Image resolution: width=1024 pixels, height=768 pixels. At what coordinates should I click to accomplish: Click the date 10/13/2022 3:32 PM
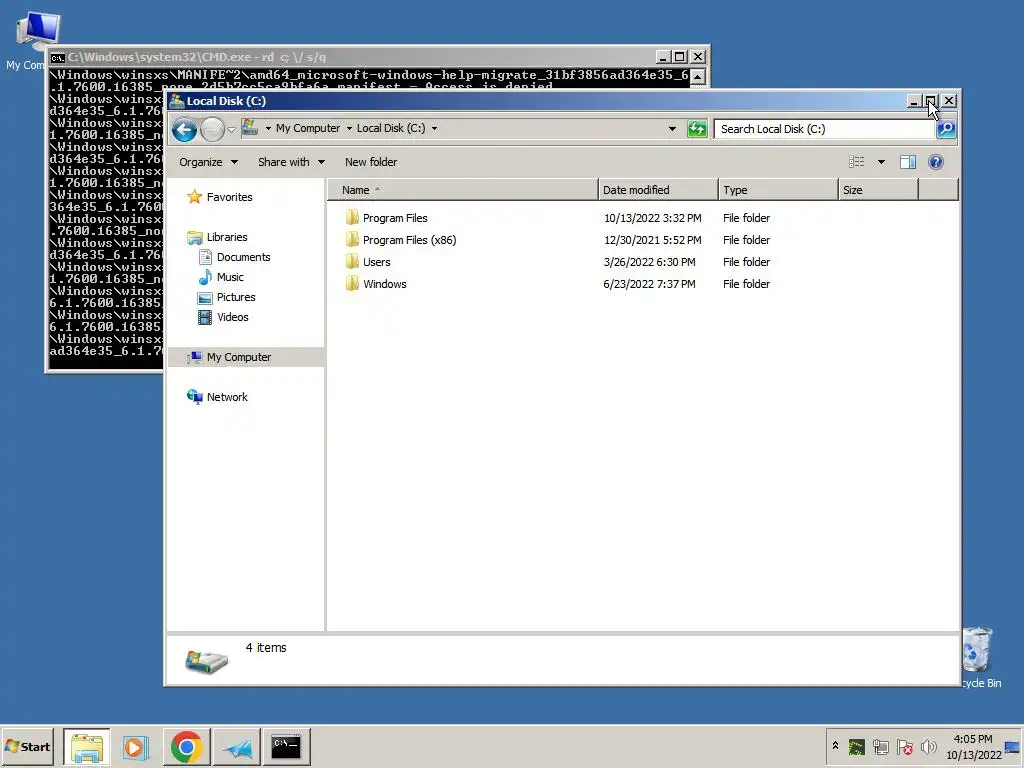coord(652,218)
